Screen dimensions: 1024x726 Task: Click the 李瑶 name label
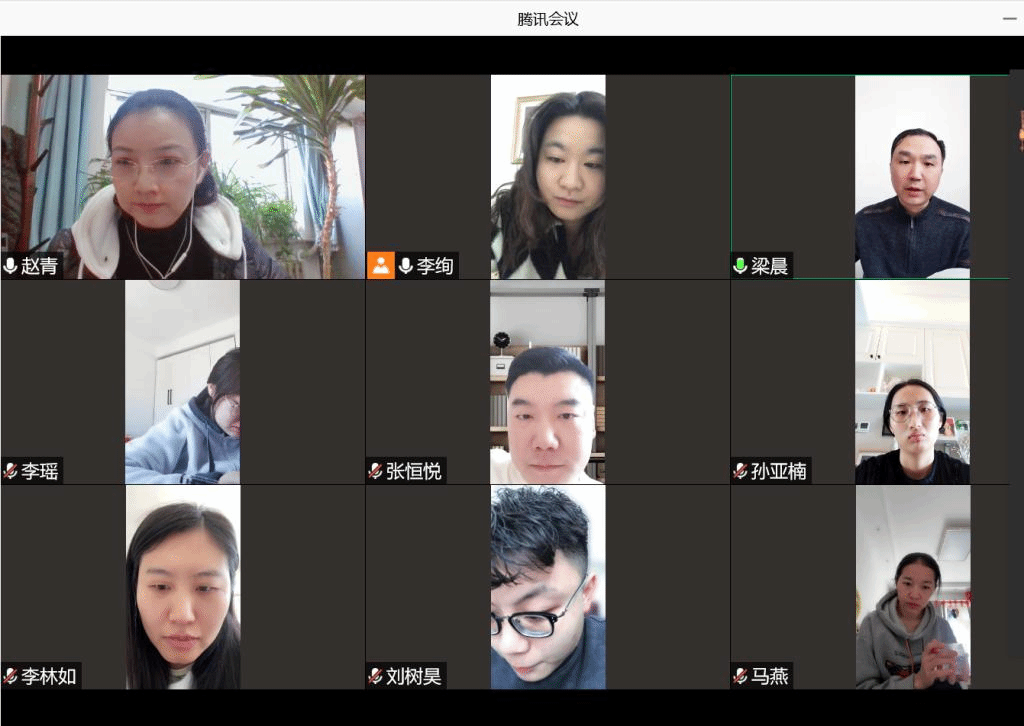pyautogui.click(x=40, y=471)
